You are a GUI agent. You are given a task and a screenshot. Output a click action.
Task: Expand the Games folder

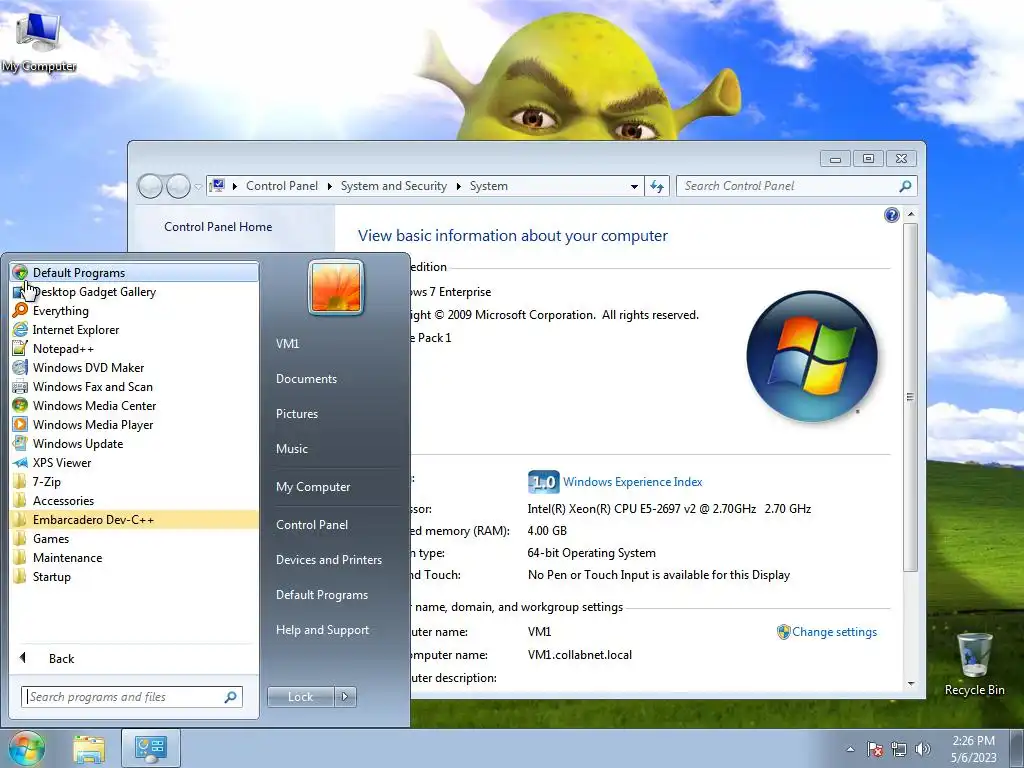pyautogui.click(x=134, y=539)
